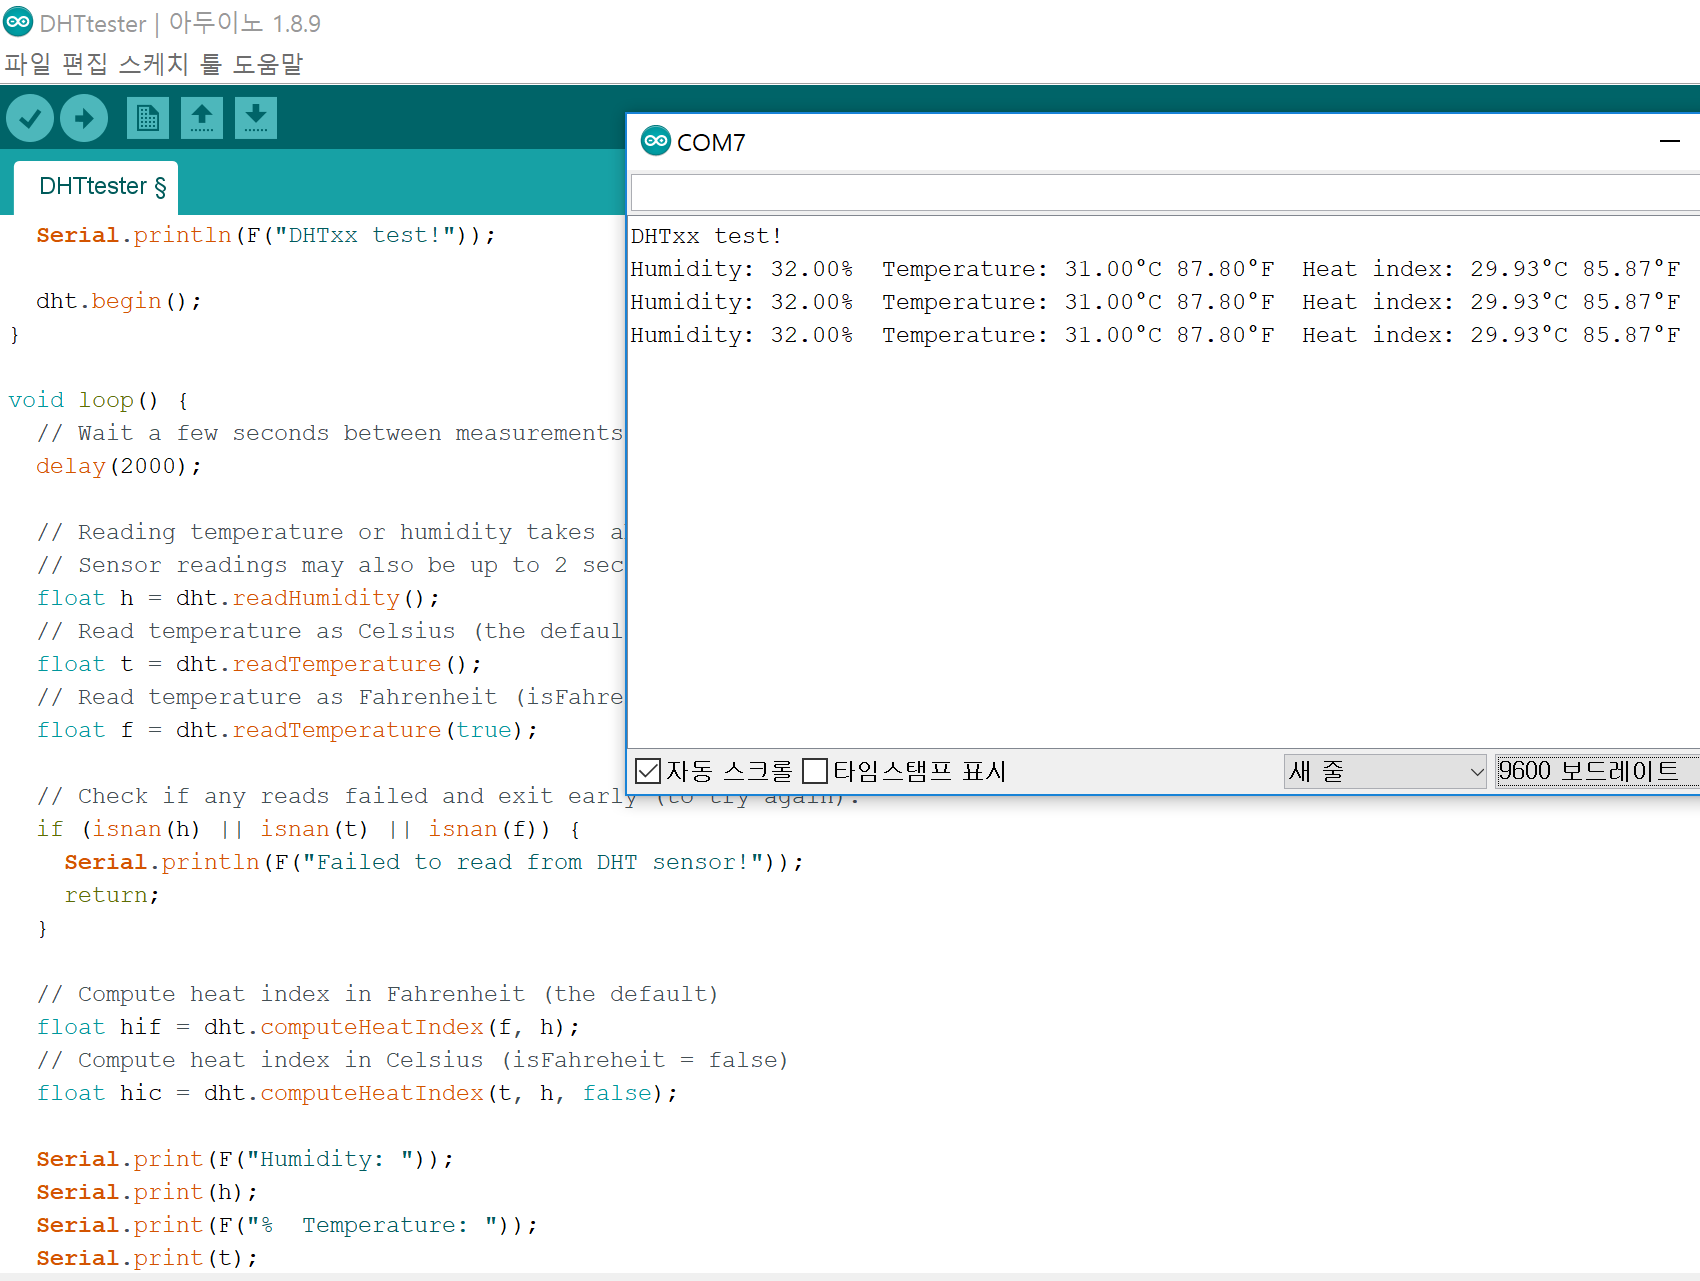
Task: Open the 도움말 menu
Action: point(268,64)
